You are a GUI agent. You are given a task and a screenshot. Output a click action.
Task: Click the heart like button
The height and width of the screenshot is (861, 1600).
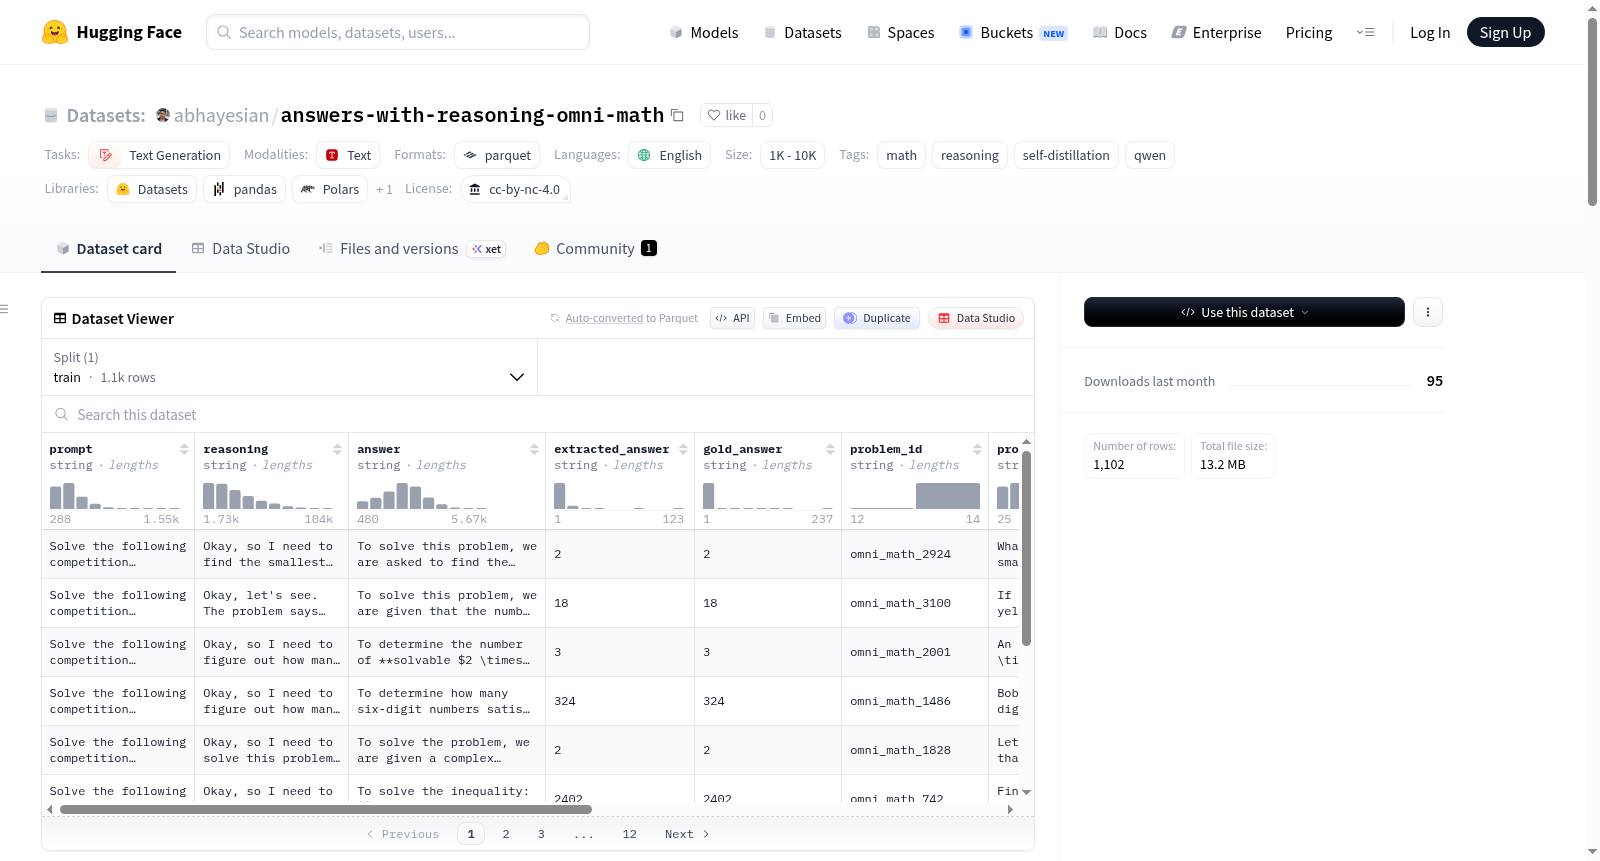[x=727, y=115]
